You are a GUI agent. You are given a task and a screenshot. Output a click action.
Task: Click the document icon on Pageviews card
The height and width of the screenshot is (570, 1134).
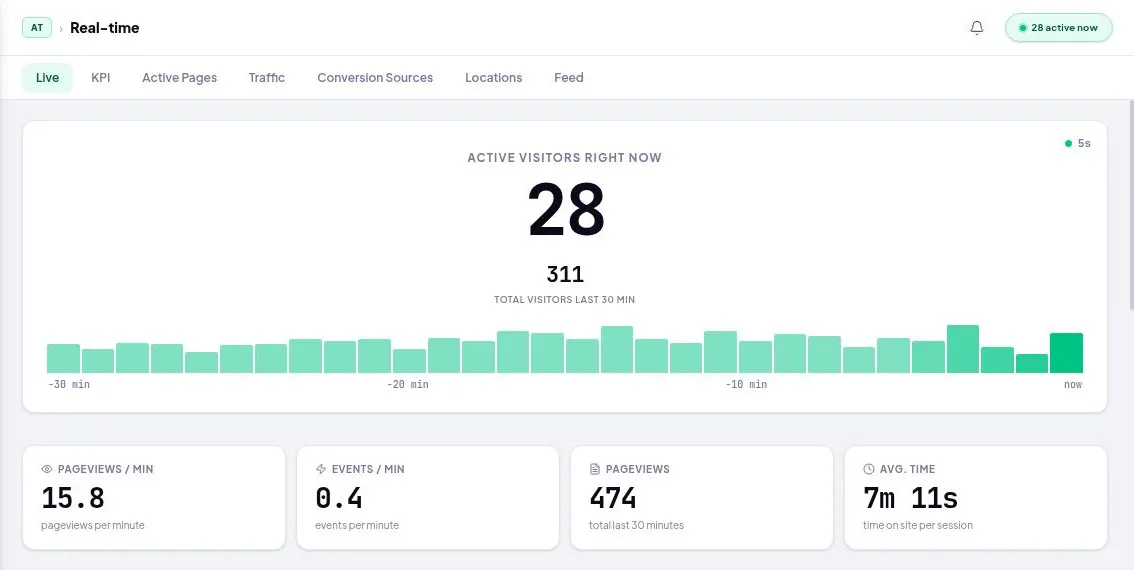point(595,469)
